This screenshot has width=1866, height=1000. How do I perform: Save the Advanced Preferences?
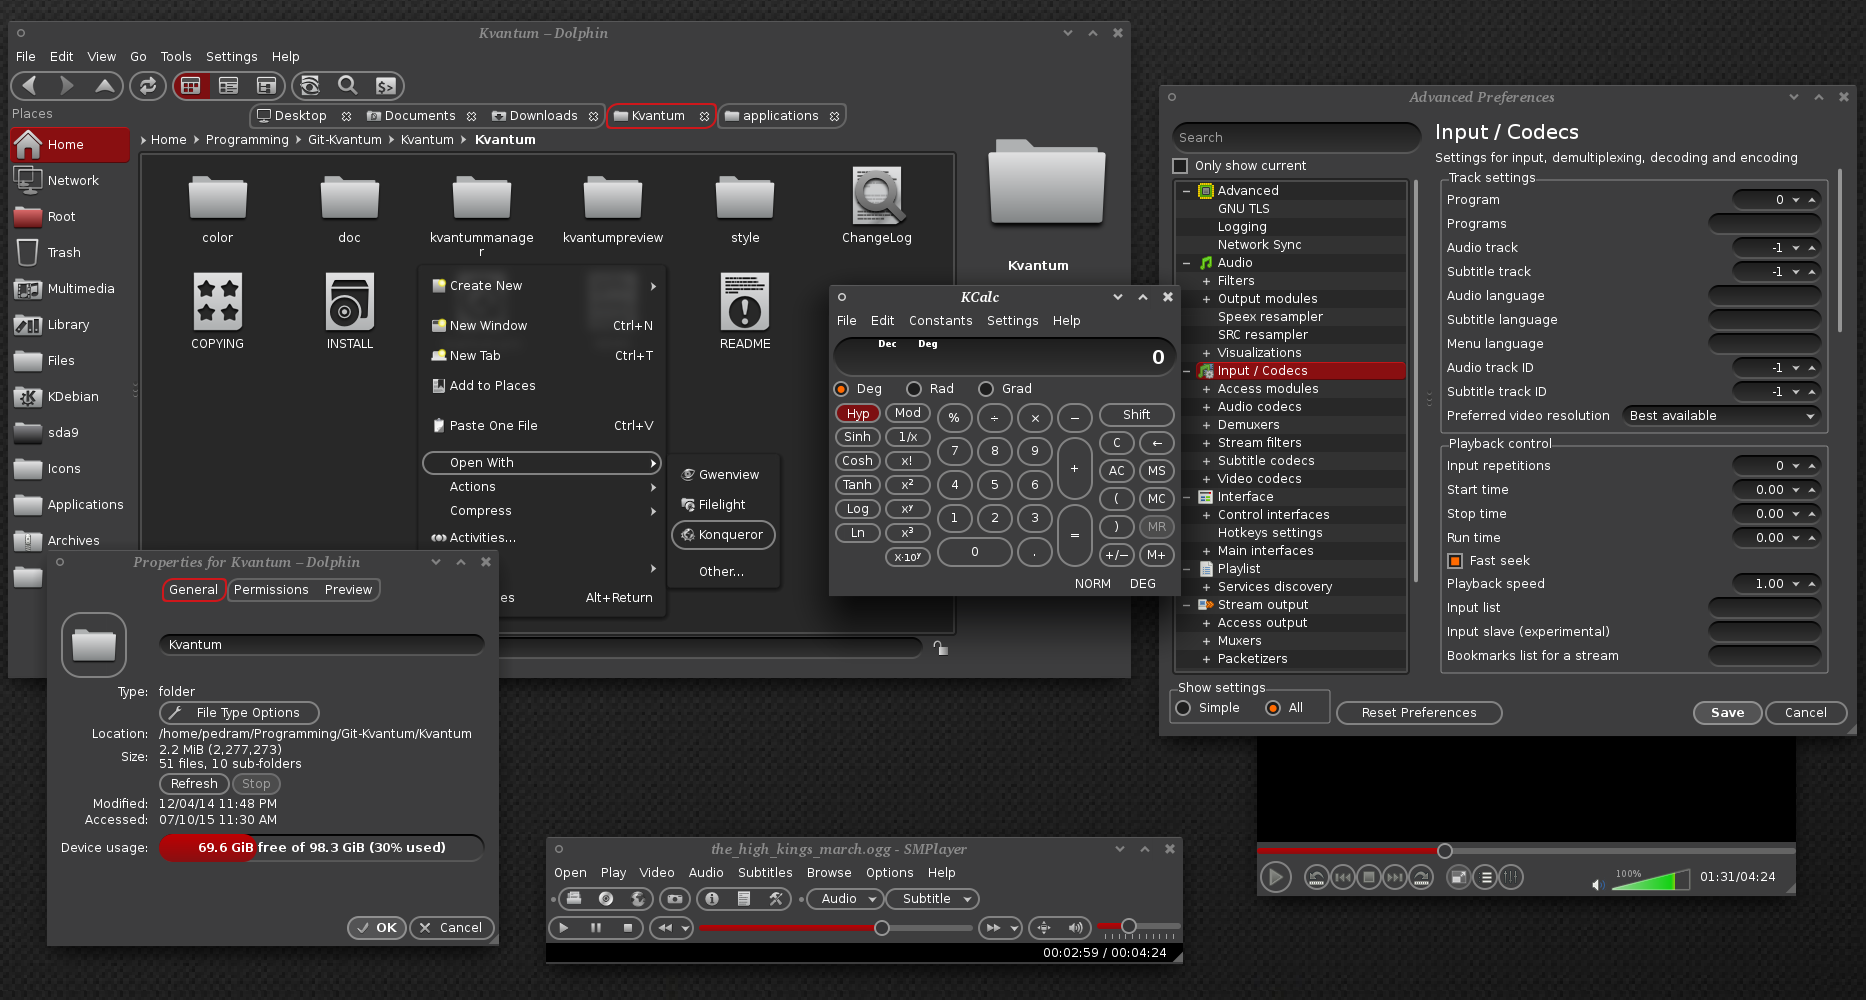[1727, 713]
